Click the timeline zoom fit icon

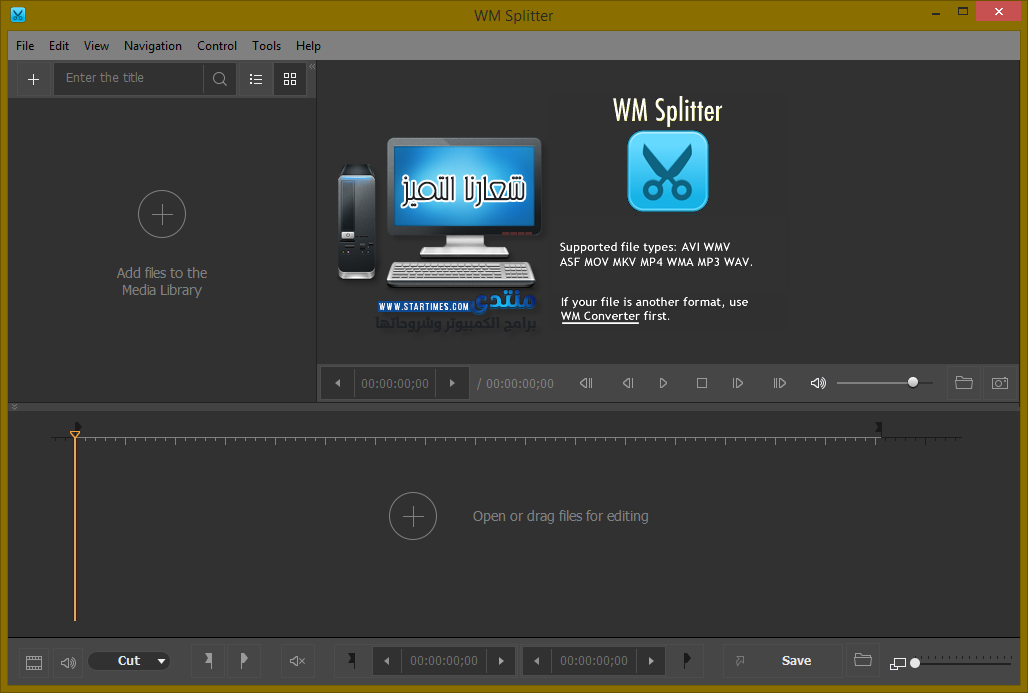click(898, 663)
